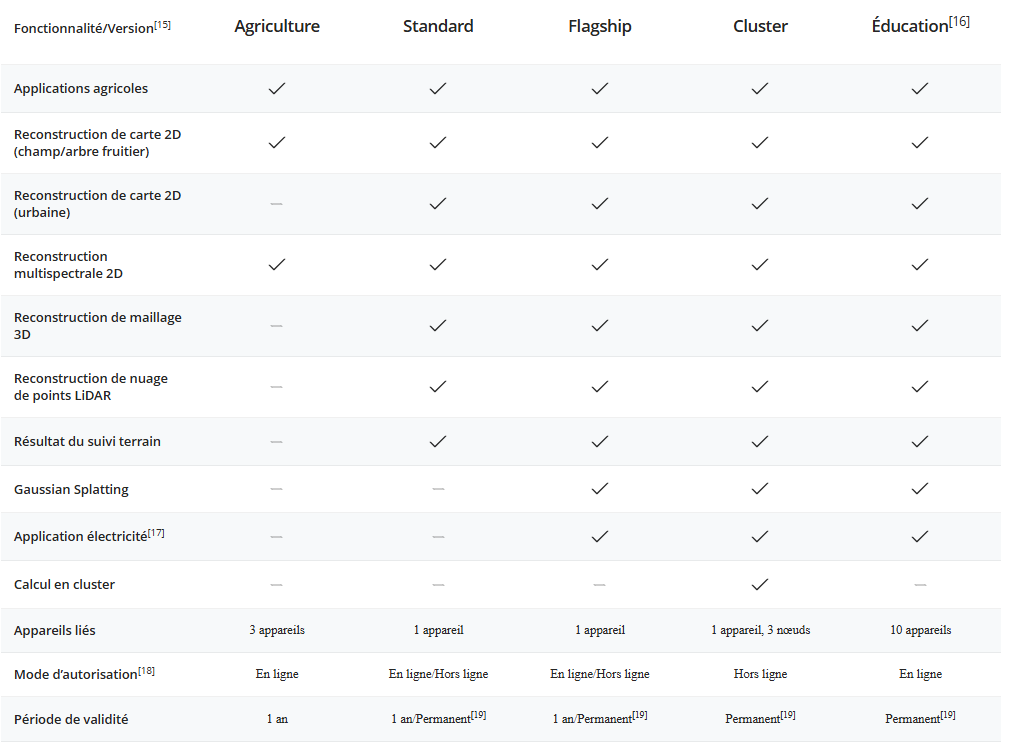Click checkmark for Applications agricoles under Agriculture

(277, 89)
